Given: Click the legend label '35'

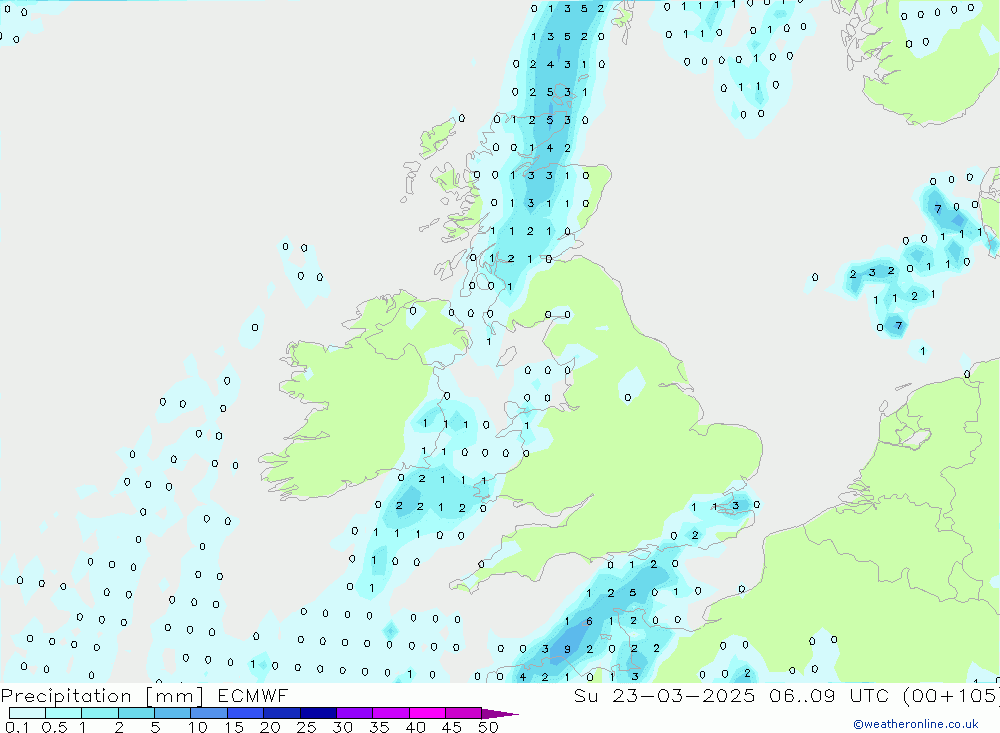Looking at the screenshot, I should [x=379, y=727].
